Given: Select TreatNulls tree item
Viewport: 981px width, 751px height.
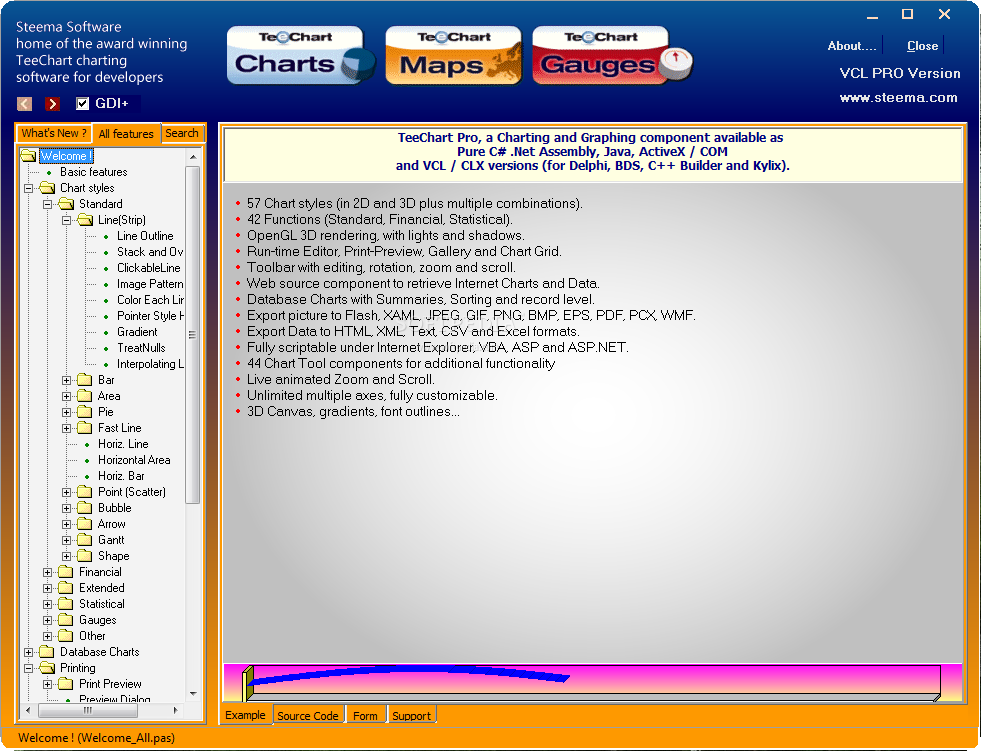Looking at the screenshot, I should (141, 348).
